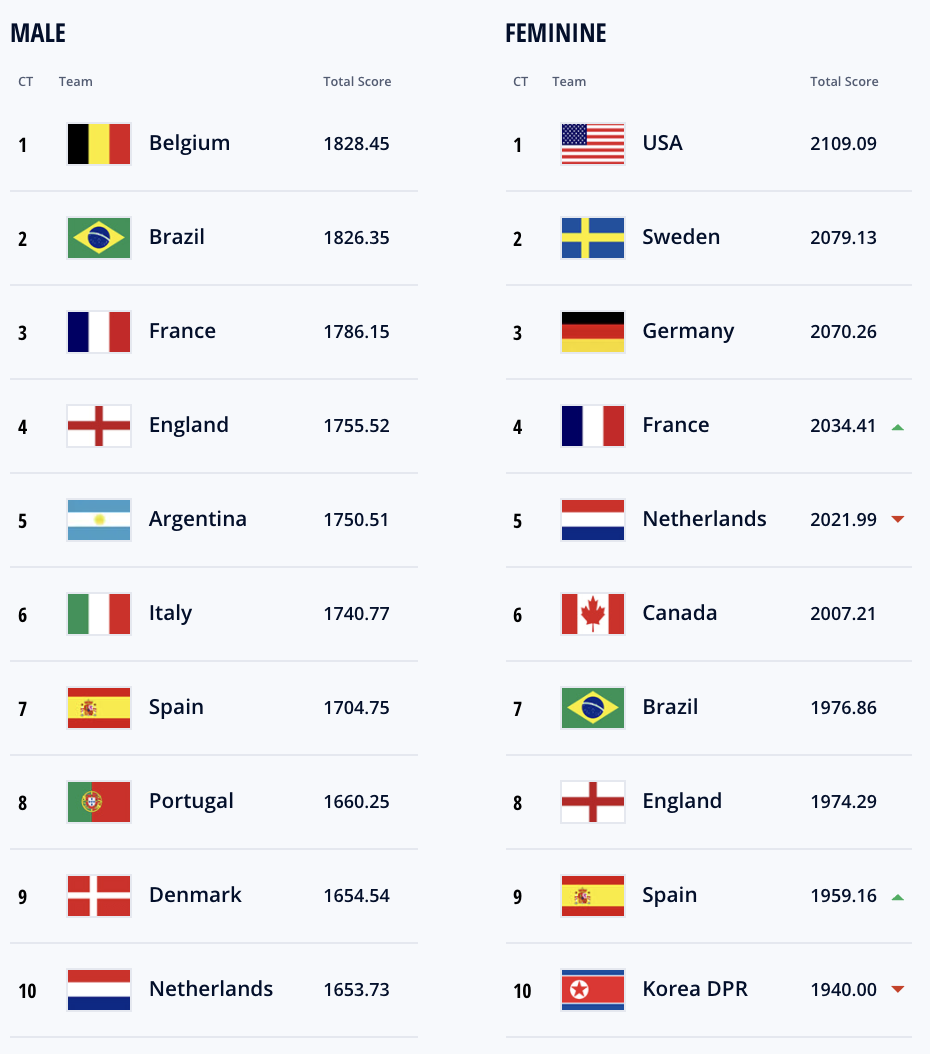Viewport: 930px width, 1054px height.
Task: Select the Portugal flag icon
Action: point(99,801)
